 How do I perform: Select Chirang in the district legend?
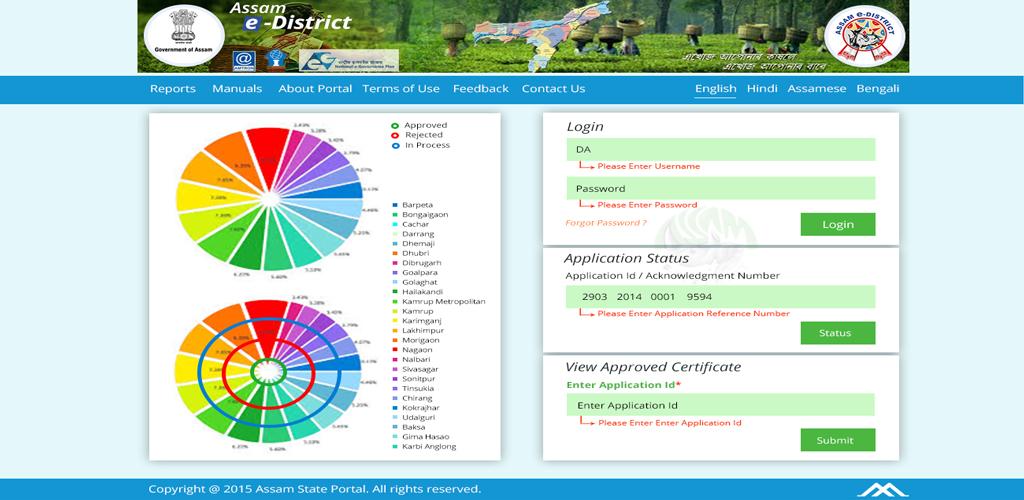pyautogui.click(x=417, y=398)
